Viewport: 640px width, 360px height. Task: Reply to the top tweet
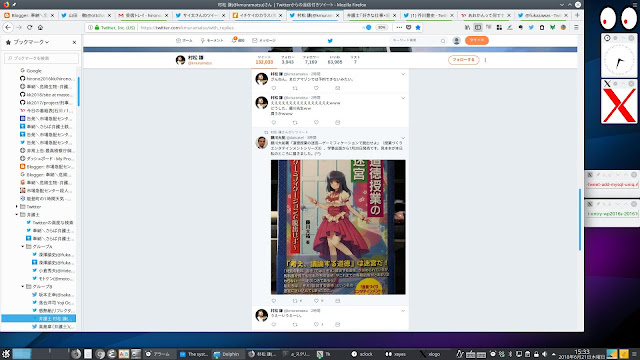pos(273,88)
